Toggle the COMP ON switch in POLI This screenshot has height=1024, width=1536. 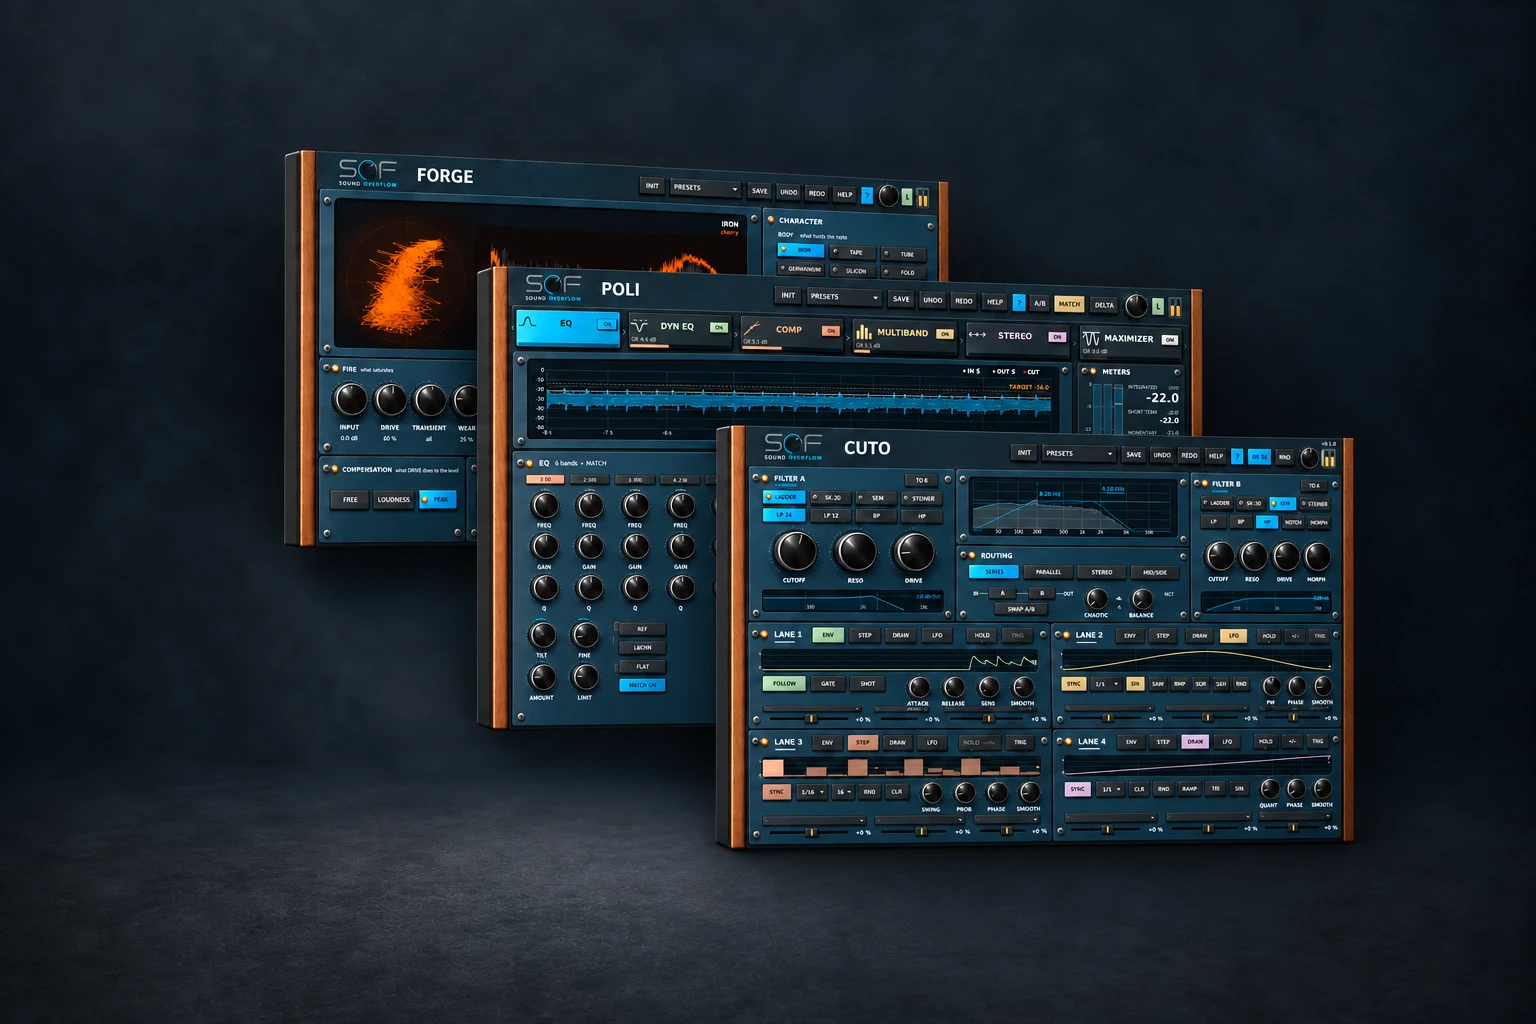pos(830,331)
